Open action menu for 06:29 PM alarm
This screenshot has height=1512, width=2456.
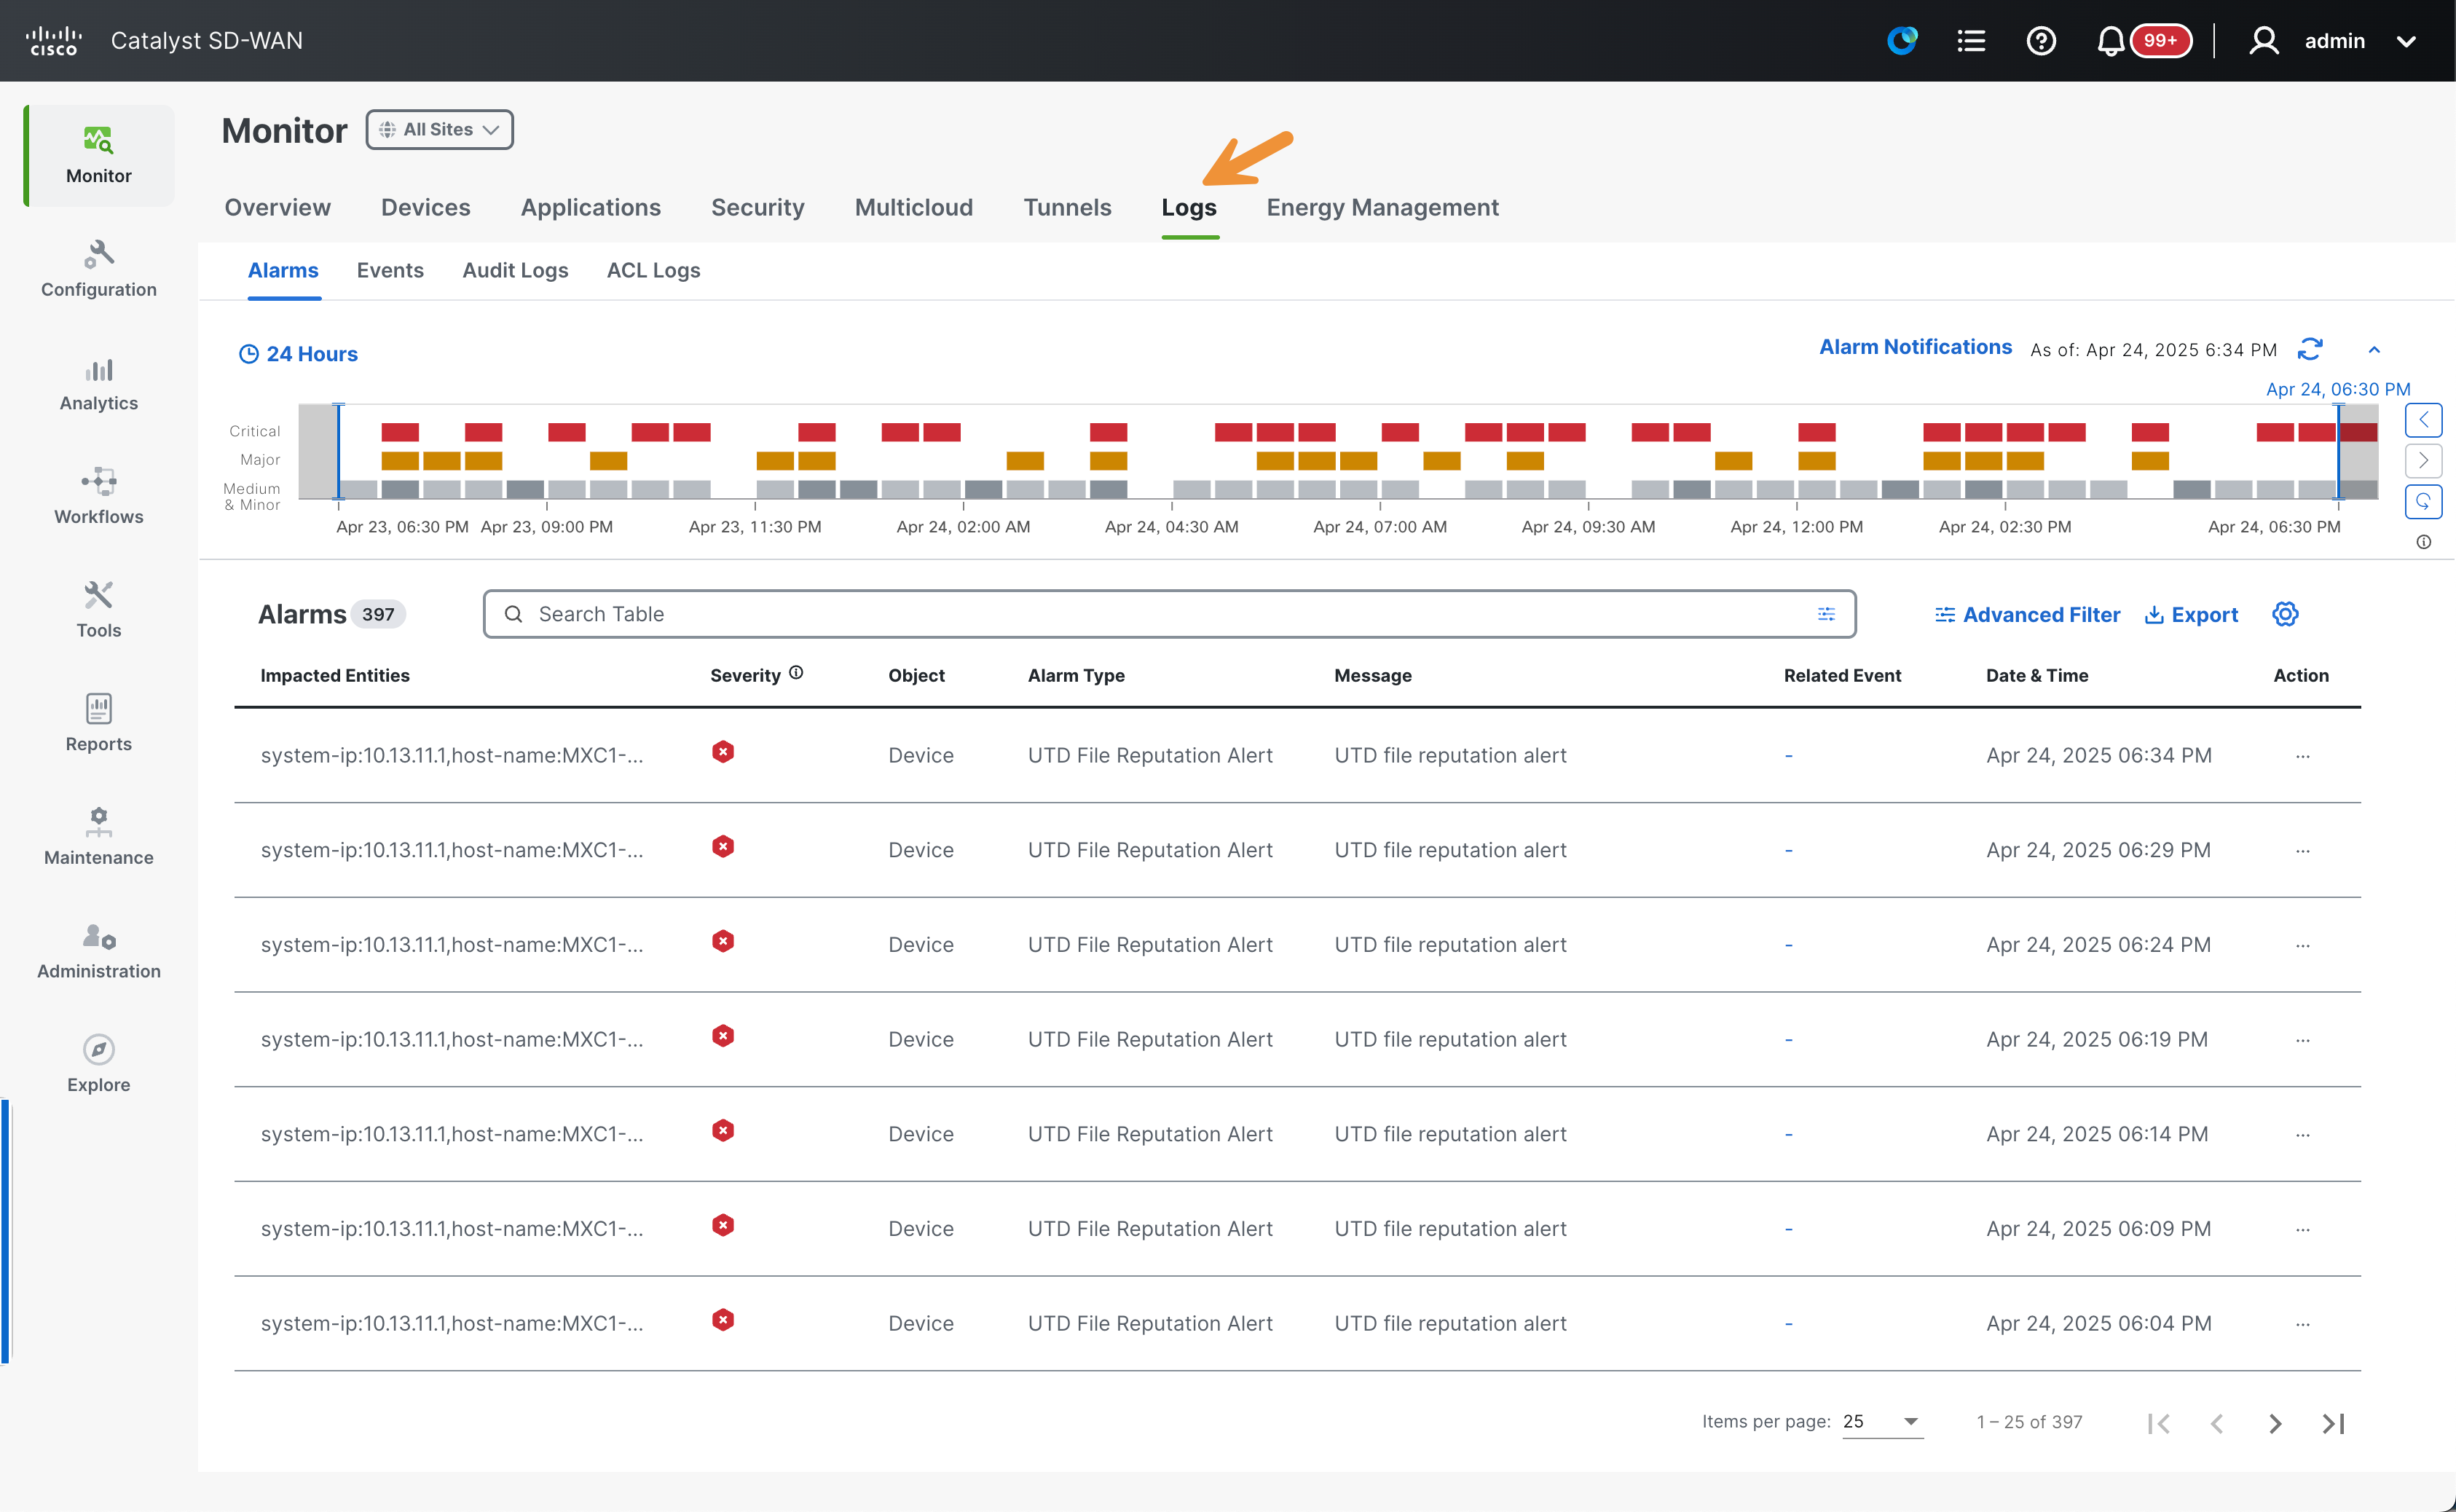pyautogui.click(x=2303, y=851)
